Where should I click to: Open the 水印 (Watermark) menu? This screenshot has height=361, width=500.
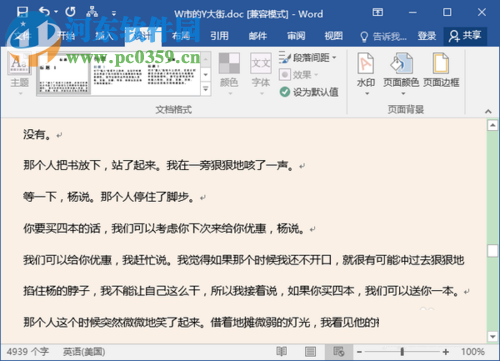click(x=366, y=73)
